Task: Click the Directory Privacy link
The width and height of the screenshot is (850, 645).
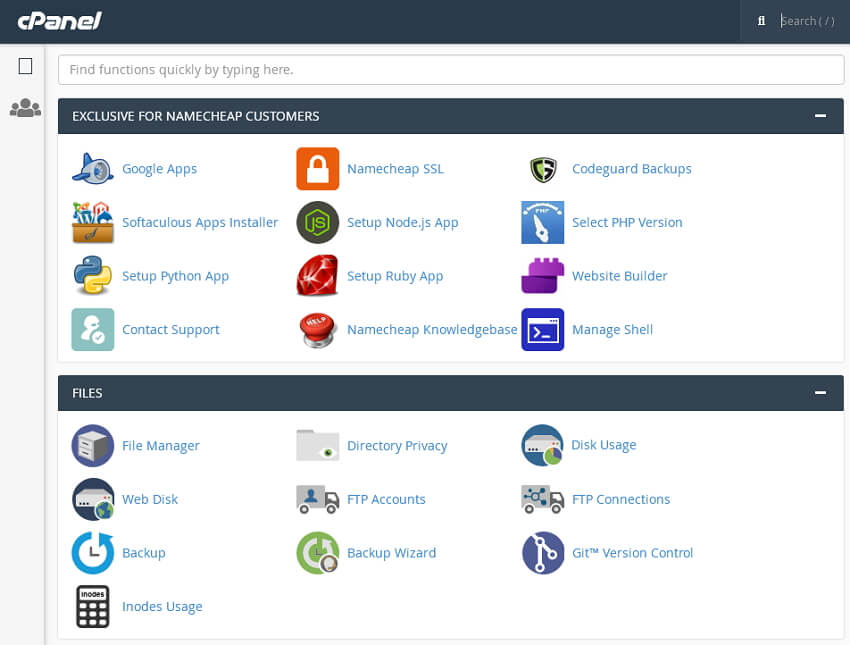Action: click(397, 446)
